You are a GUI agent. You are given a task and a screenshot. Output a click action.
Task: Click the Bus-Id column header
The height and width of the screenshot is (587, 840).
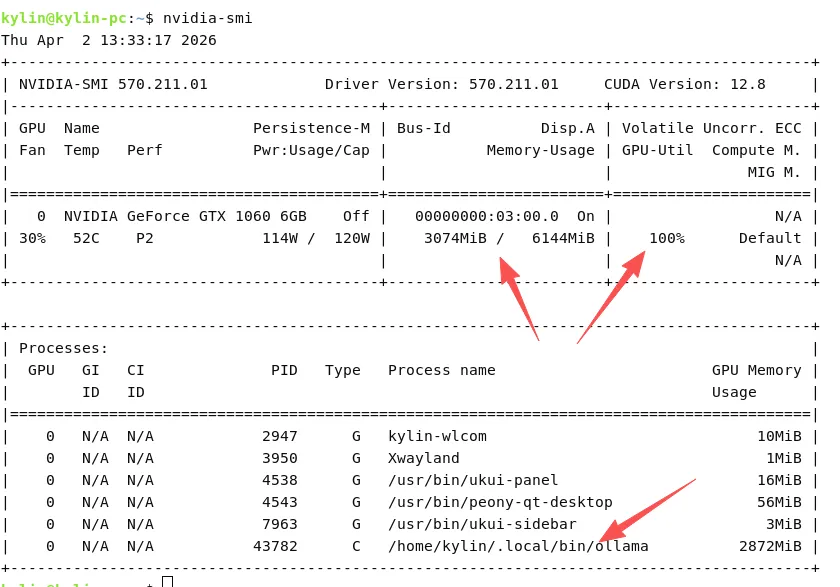[x=424, y=128]
